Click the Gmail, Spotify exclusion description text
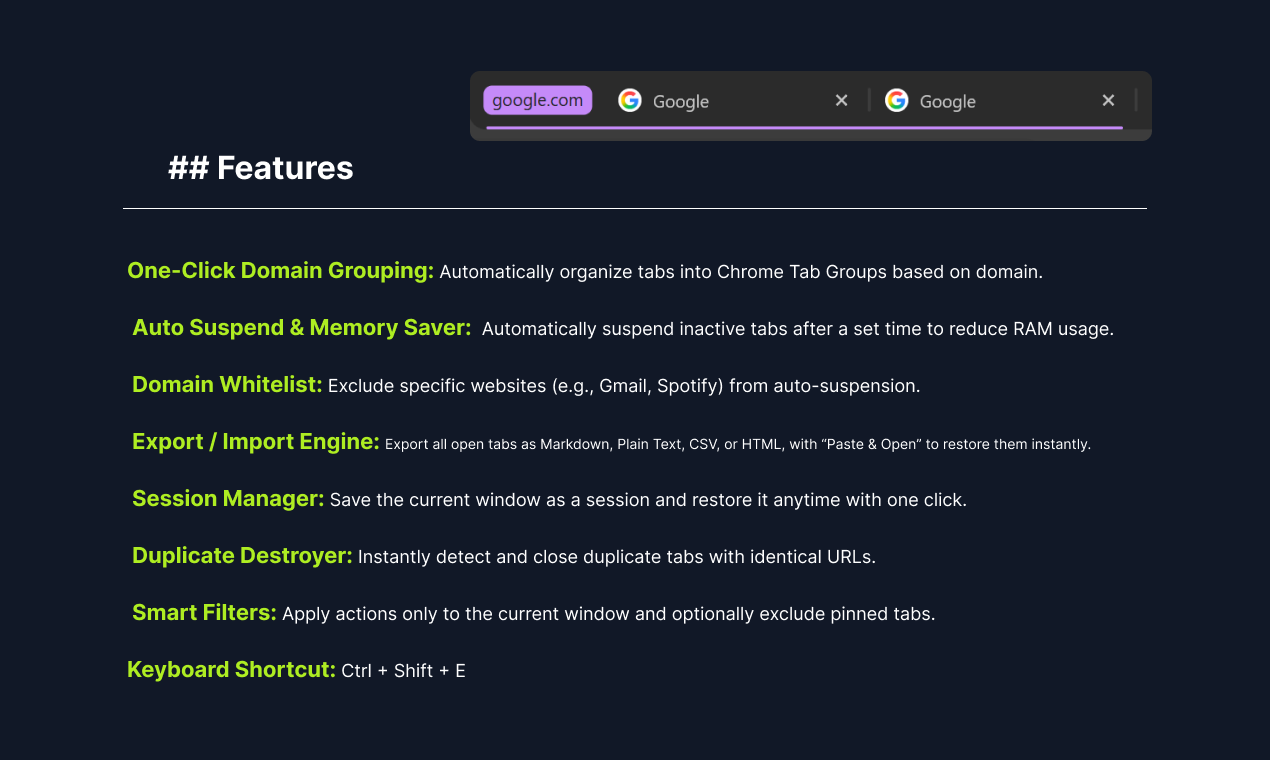1270x760 pixels. (x=624, y=386)
